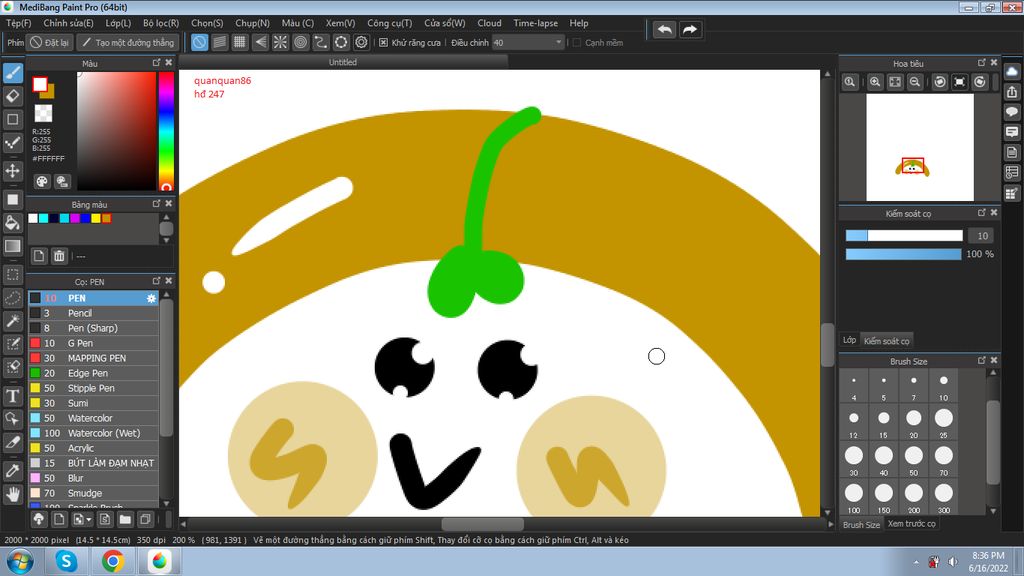Open Chrome from the taskbar
This screenshot has height=576, width=1024.
pyautogui.click(x=112, y=561)
